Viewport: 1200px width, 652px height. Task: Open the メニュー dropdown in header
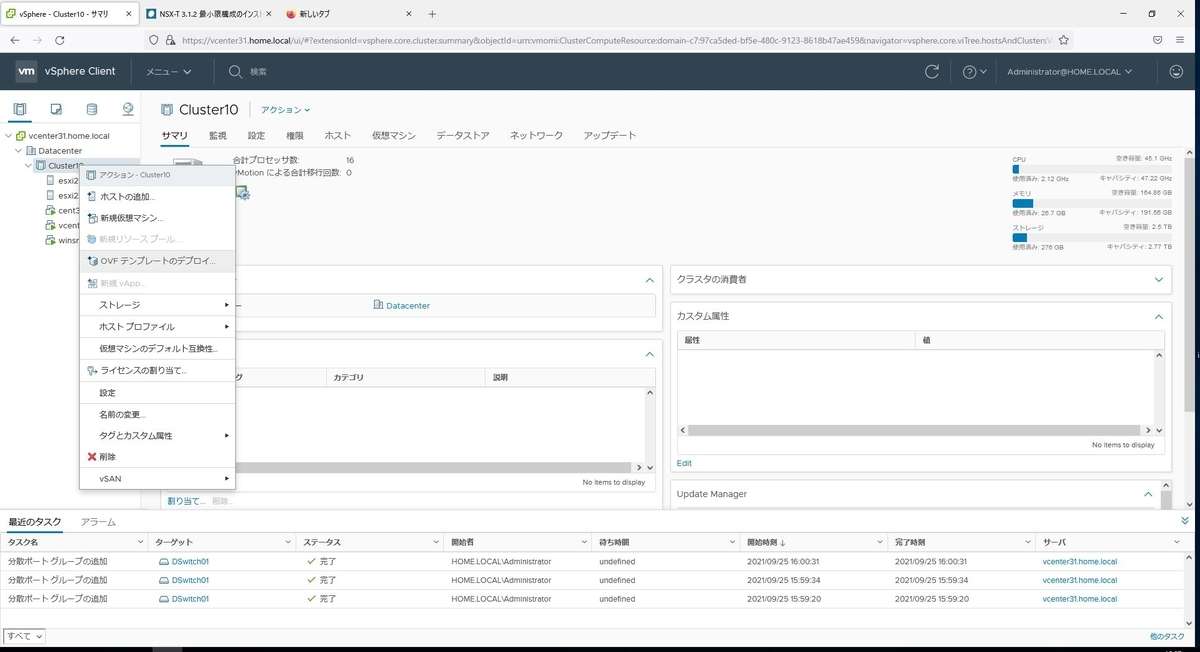[x=168, y=72]
